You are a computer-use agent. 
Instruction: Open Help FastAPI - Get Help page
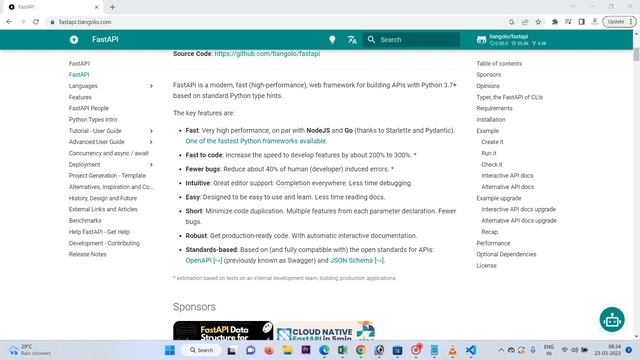tap(99, 232)
